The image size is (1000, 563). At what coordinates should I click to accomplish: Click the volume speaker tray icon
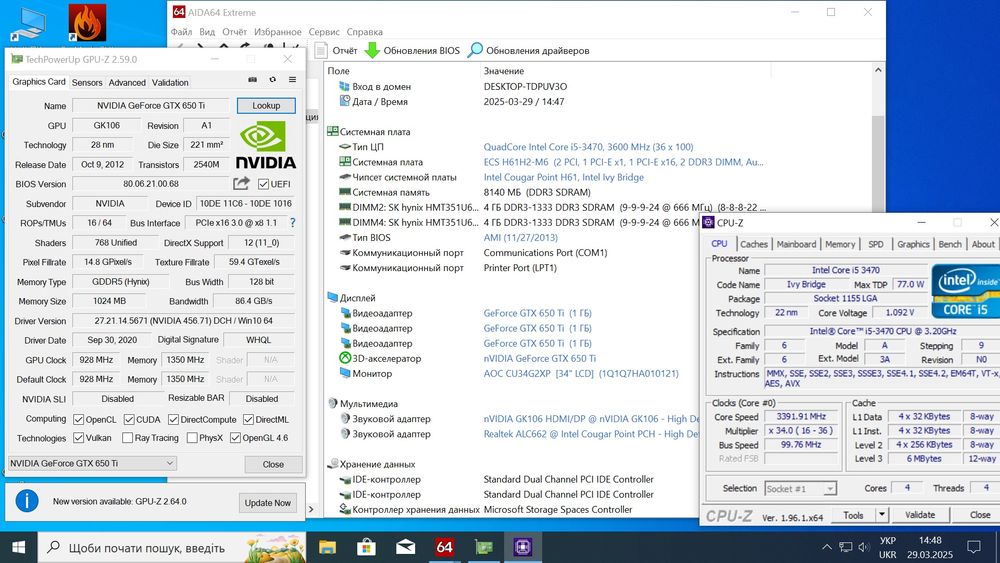[864, 547]
